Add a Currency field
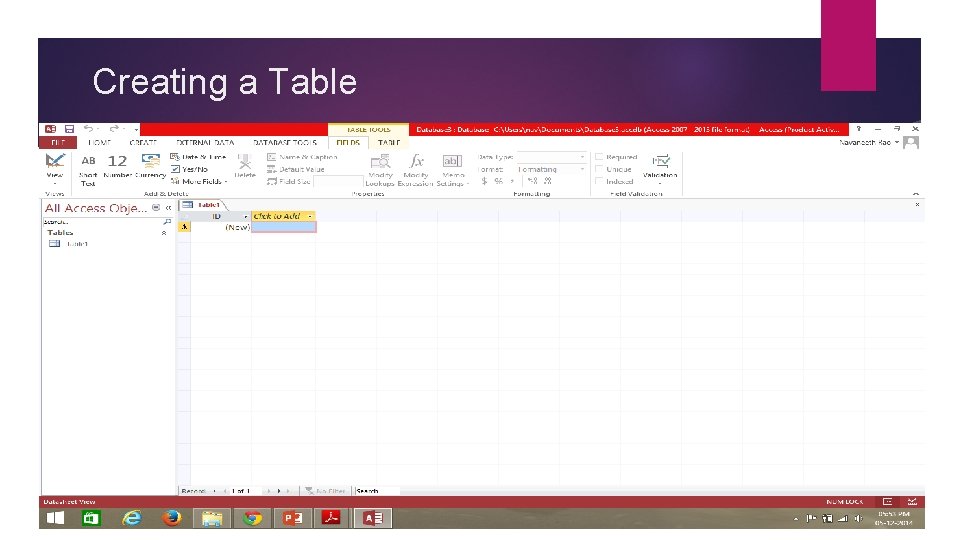The image size is (960, 540). click(x=151, y=167)
